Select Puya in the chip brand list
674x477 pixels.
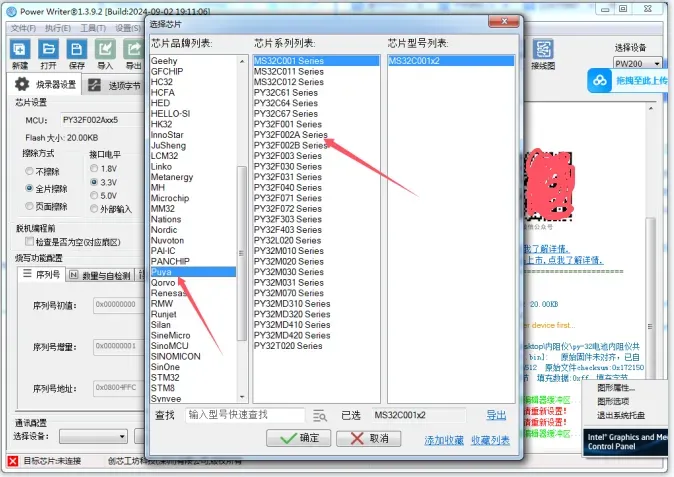[x=193, y=272]
